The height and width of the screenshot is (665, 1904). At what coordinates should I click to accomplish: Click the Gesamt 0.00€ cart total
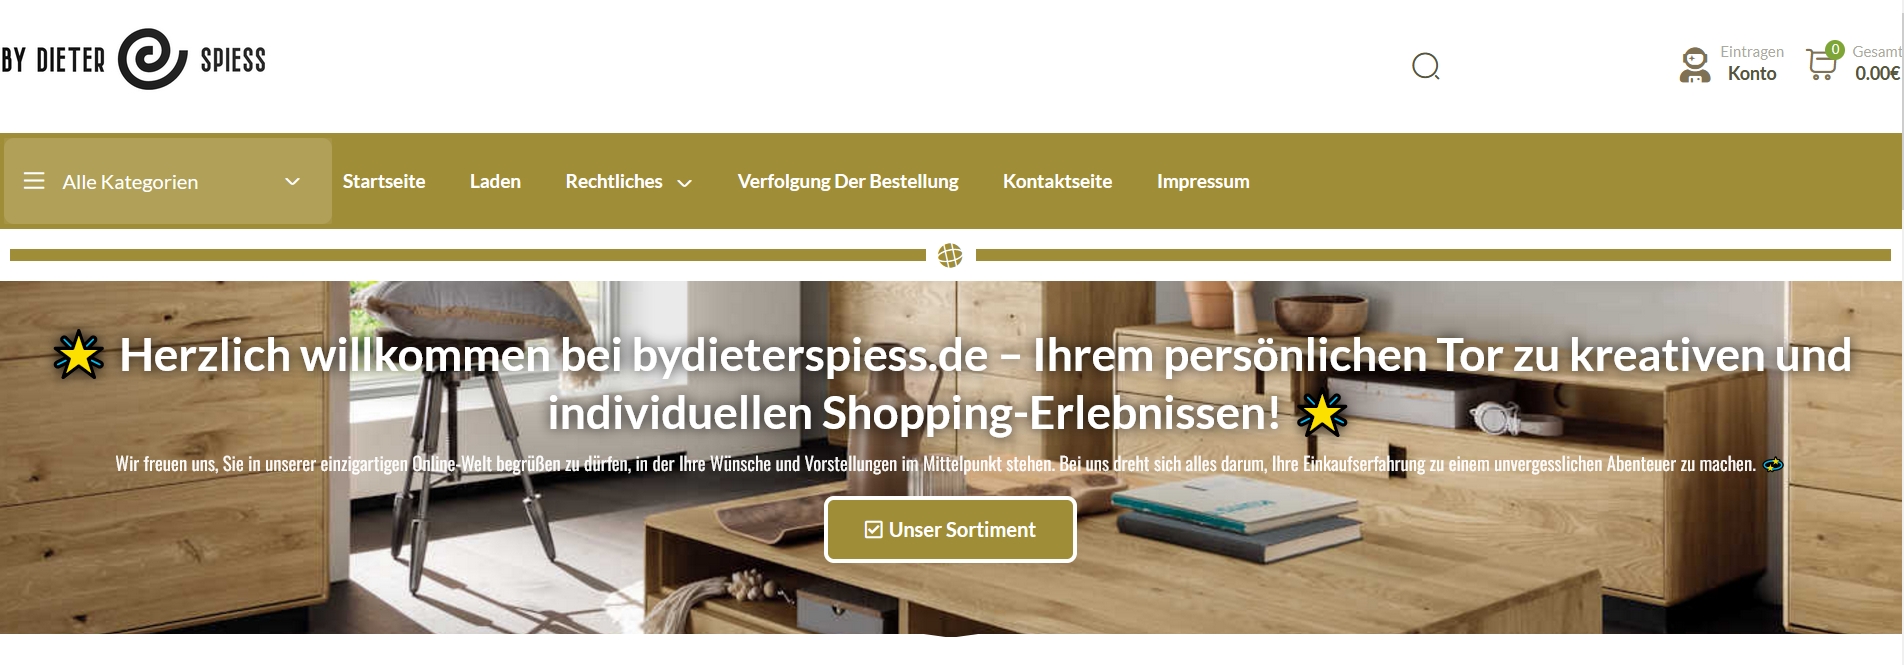tap(1877, 63)
